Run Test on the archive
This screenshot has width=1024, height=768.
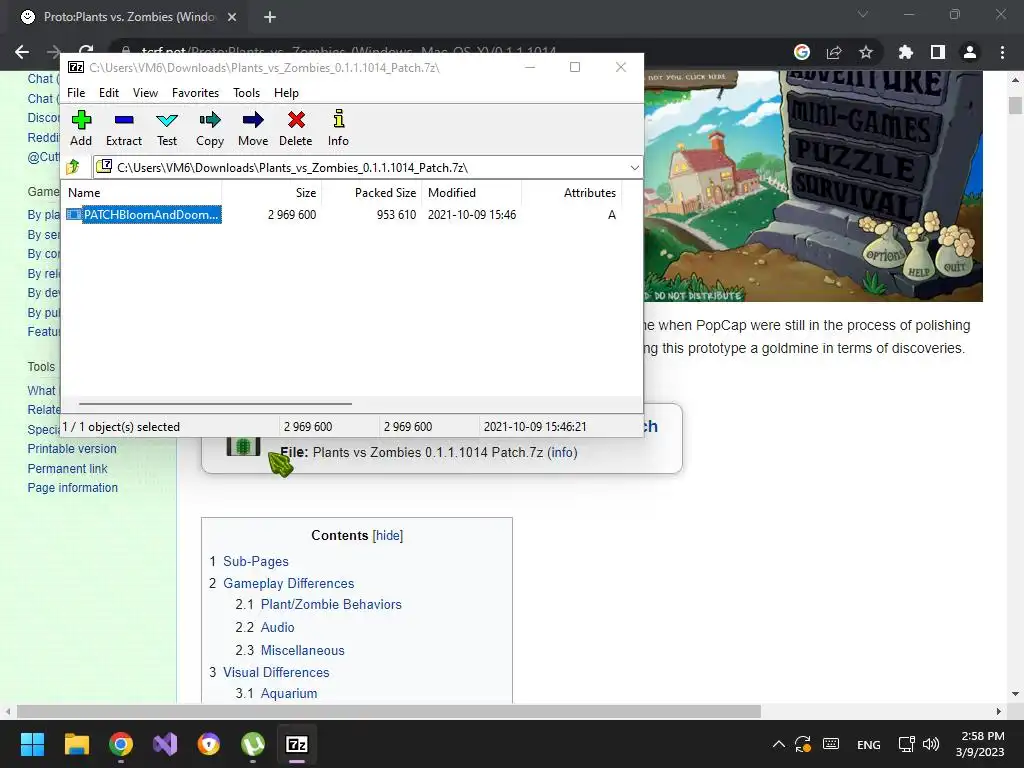167,128
